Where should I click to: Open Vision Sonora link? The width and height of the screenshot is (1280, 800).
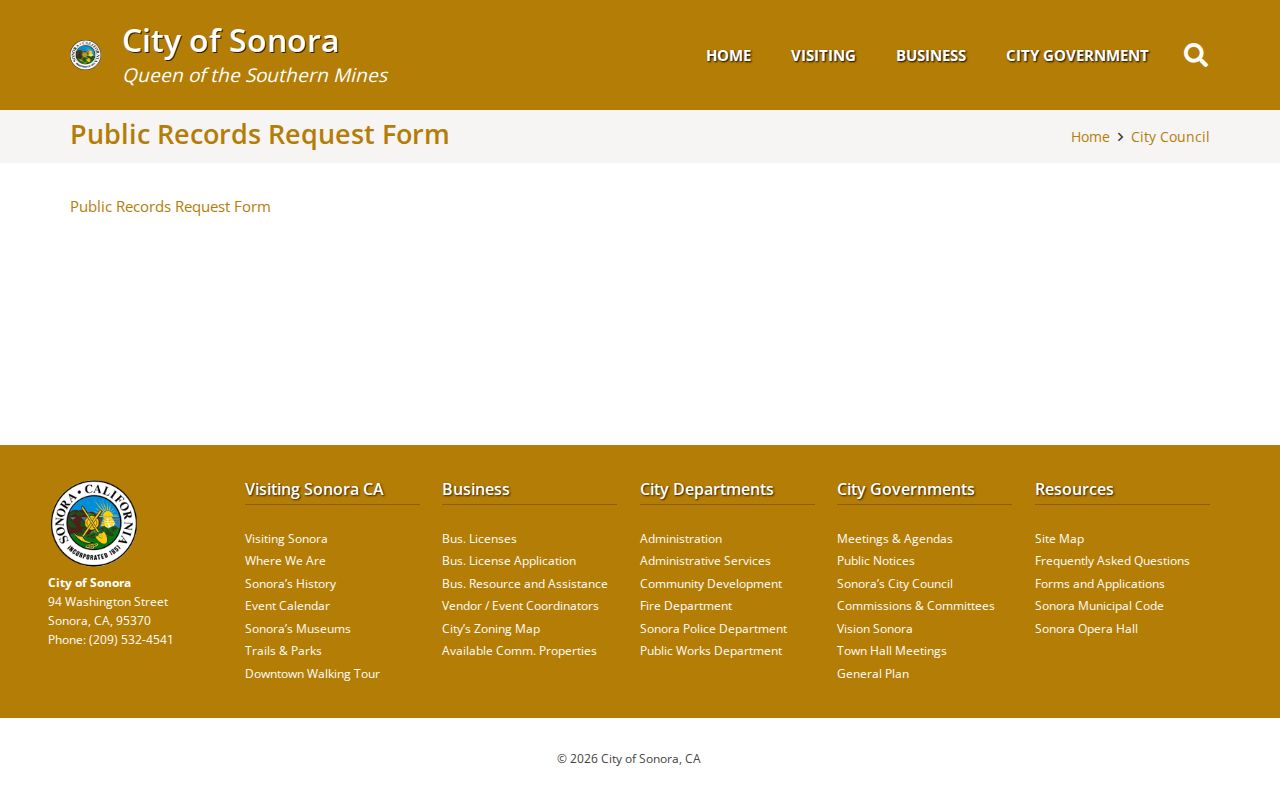[x=875, y=629]
